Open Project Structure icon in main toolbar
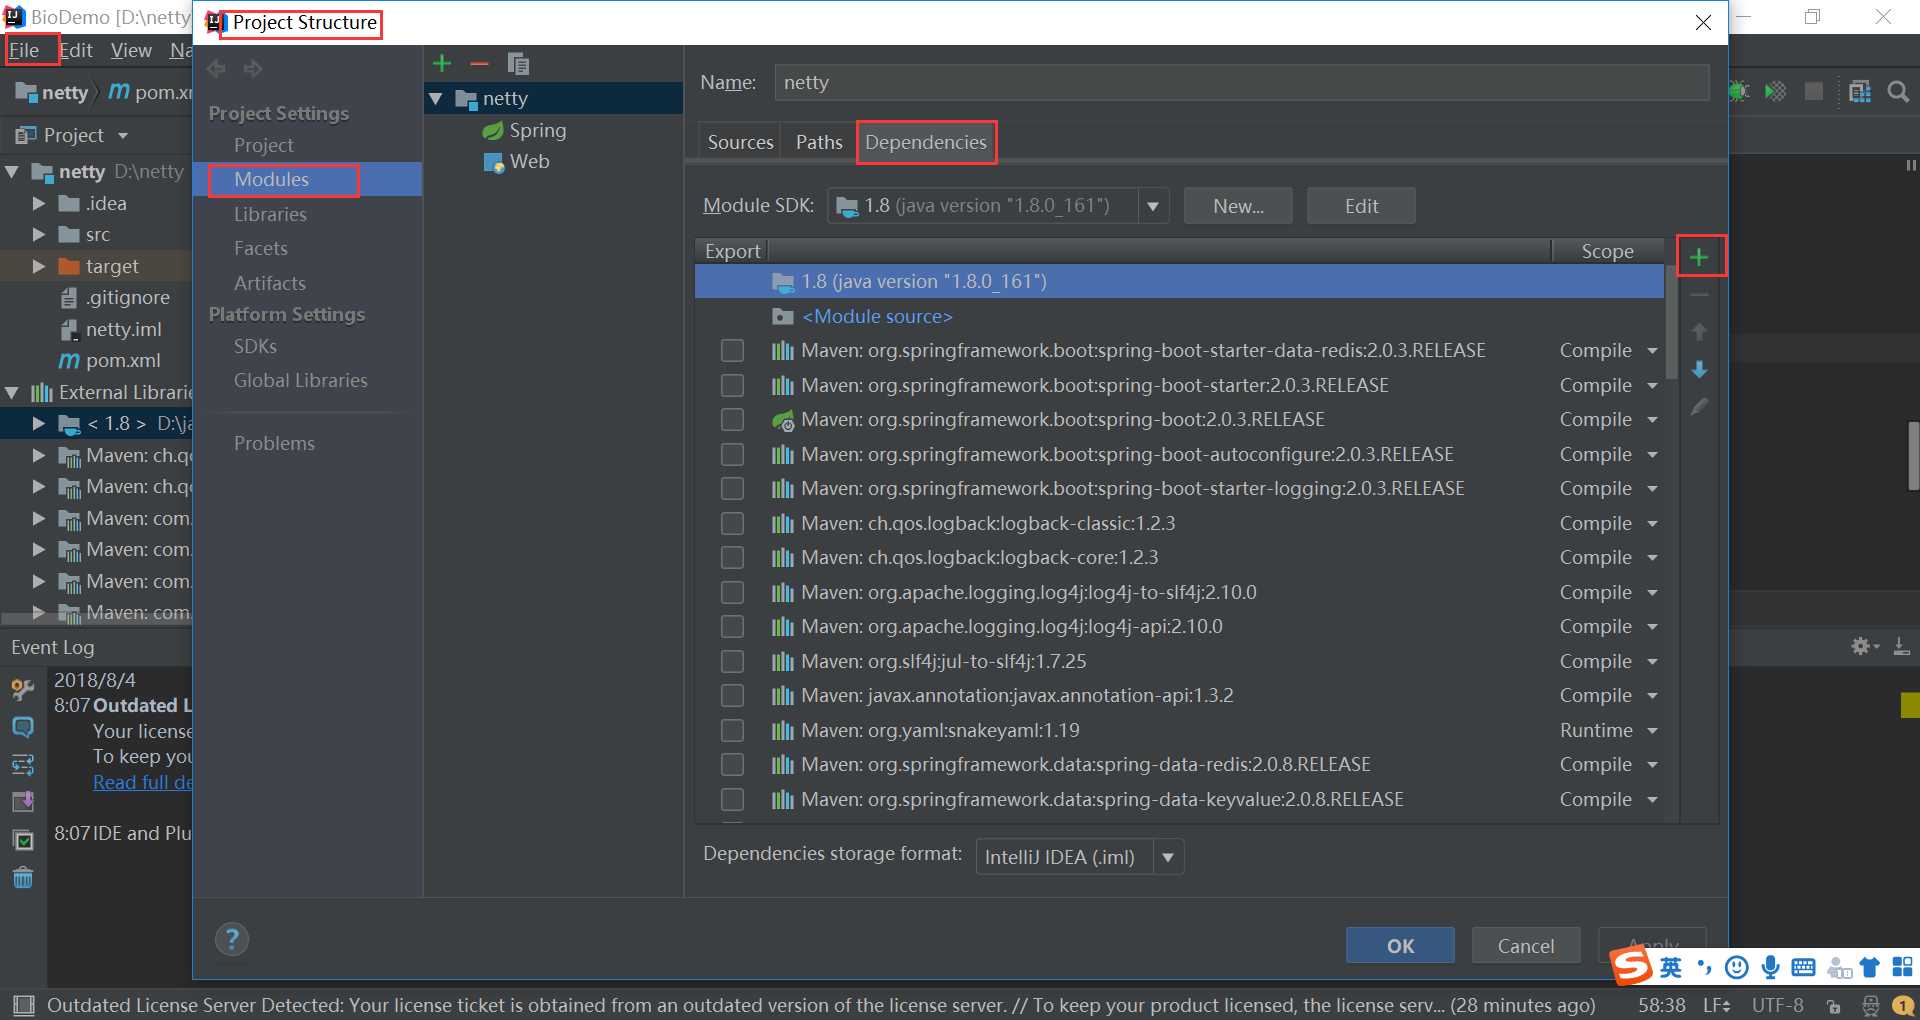 [x=1859, y=92]
